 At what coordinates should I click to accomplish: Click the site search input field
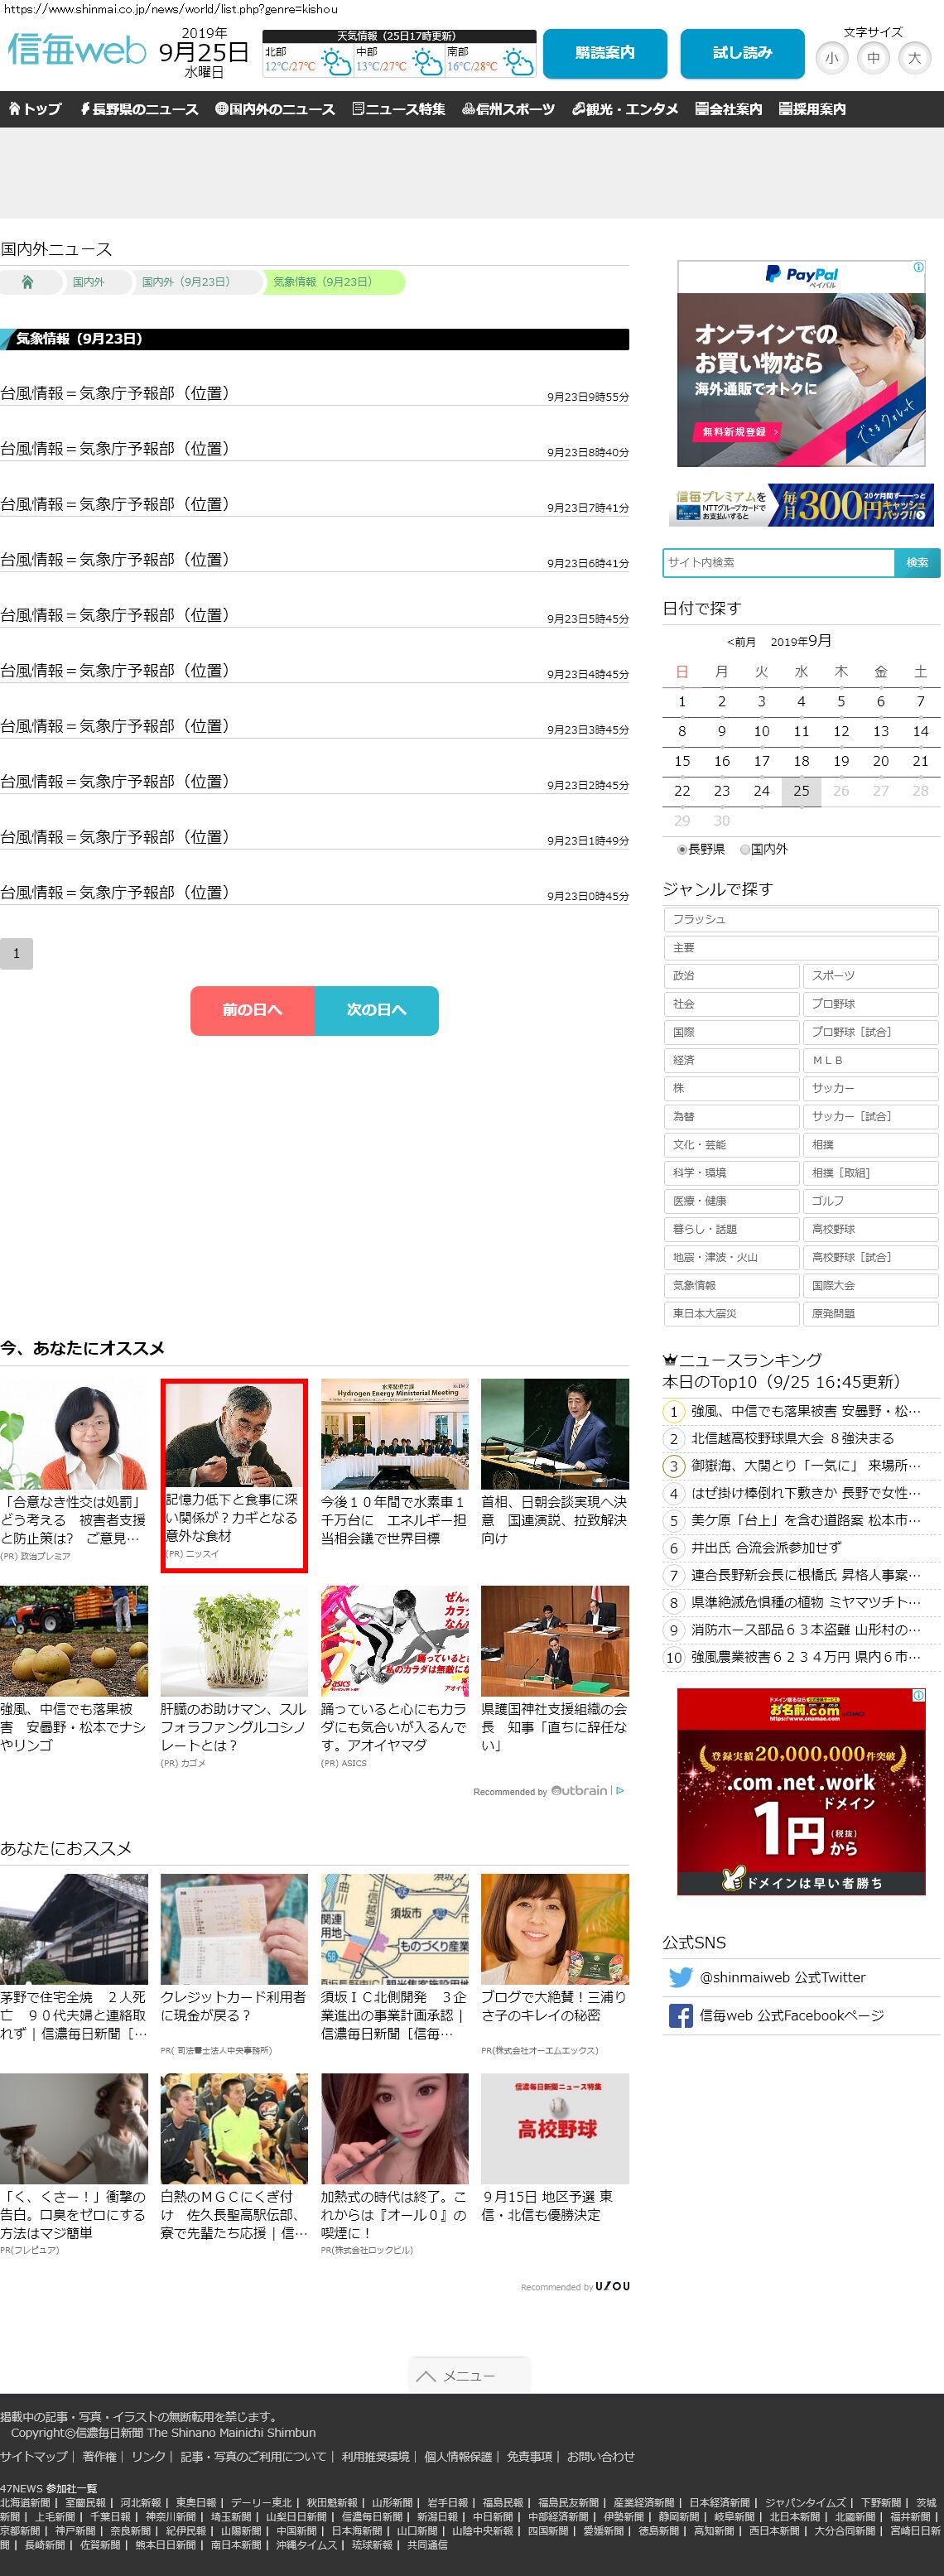778,562
